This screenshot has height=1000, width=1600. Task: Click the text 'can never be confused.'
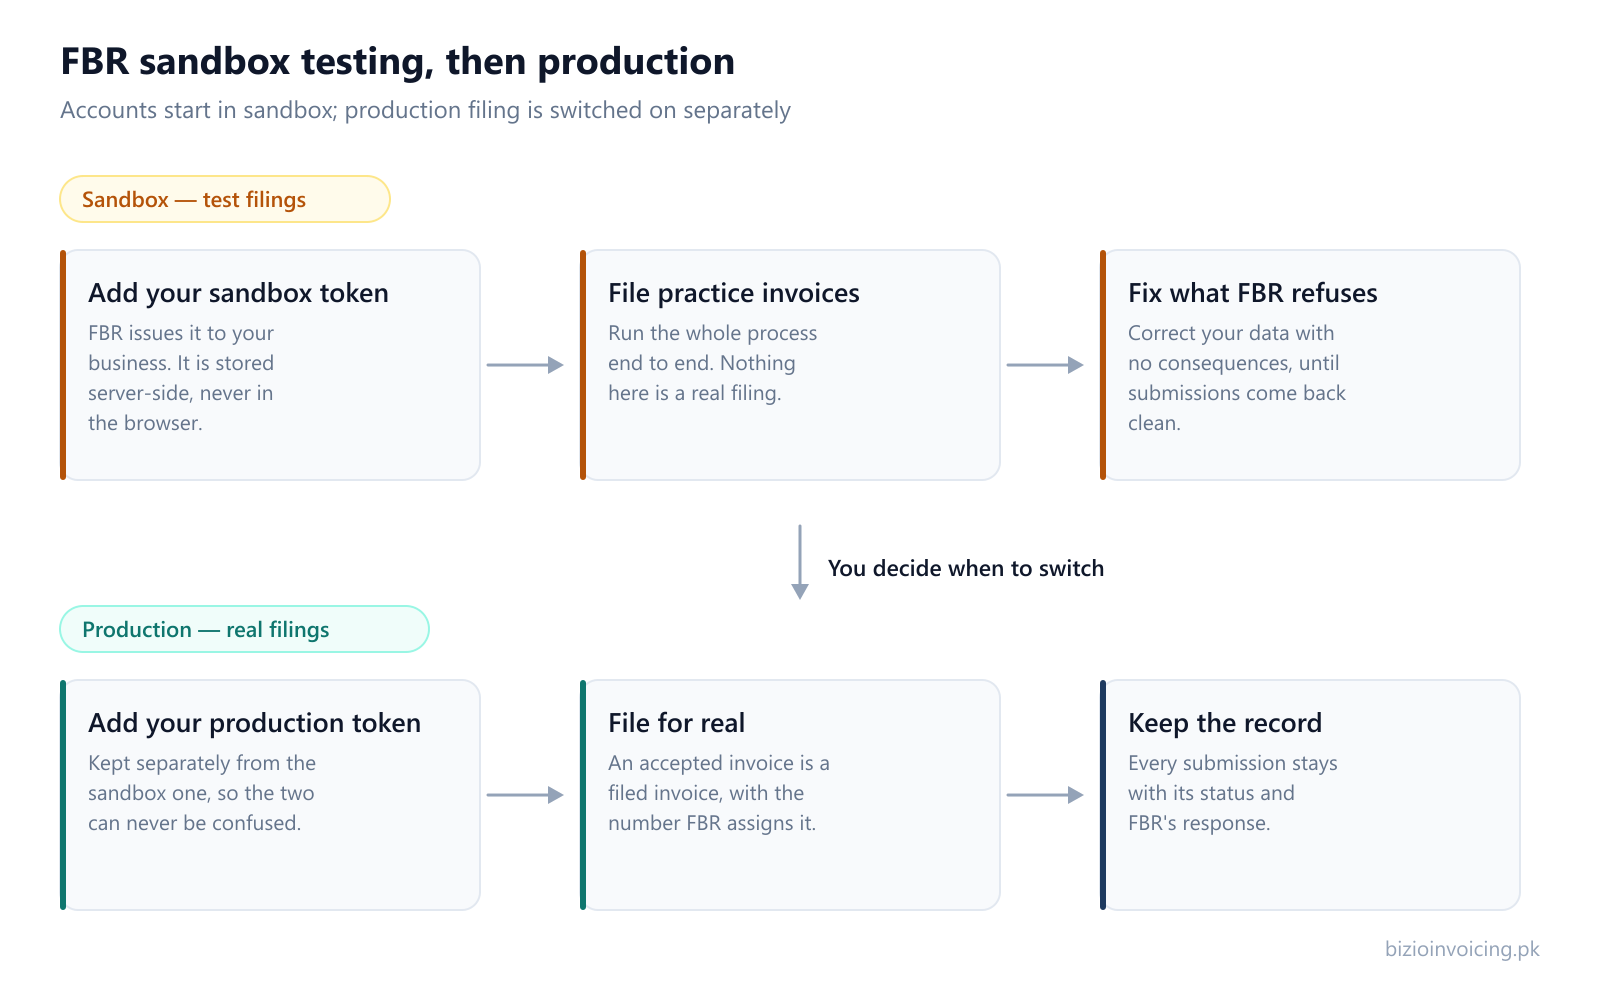click(x=195, y=823)
